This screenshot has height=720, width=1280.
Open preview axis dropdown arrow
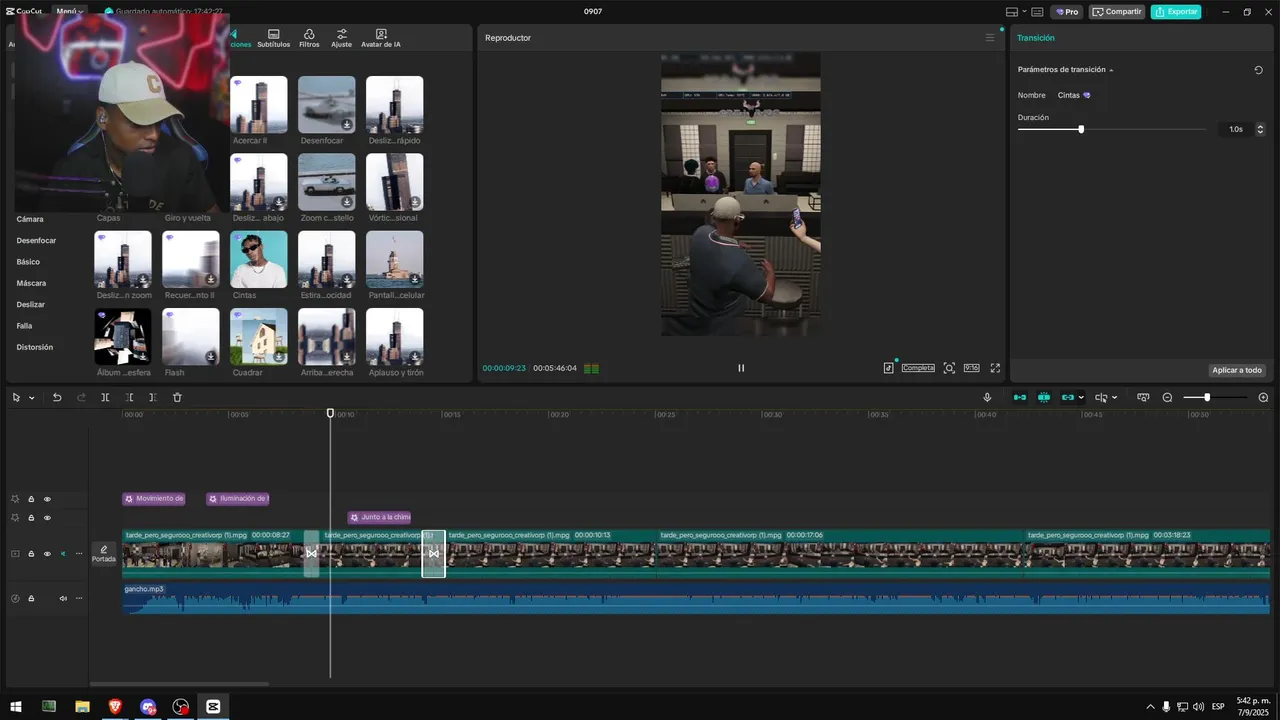pos(1114,398)
